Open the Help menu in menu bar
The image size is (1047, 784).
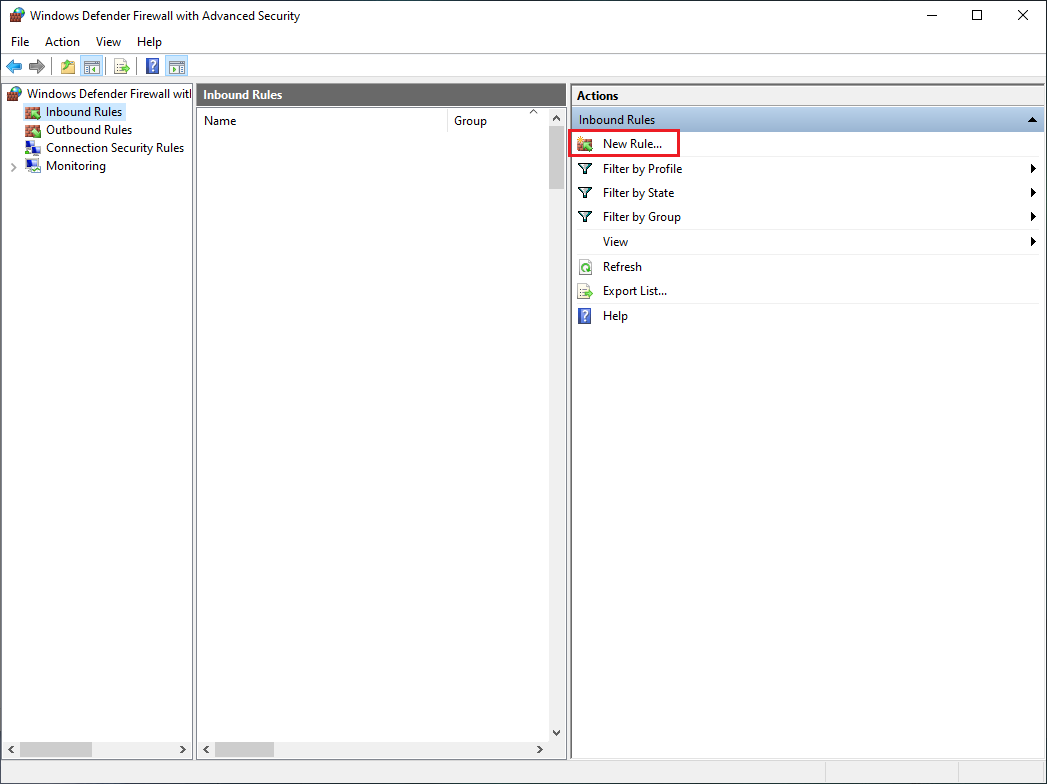click(x=150, y=41)
